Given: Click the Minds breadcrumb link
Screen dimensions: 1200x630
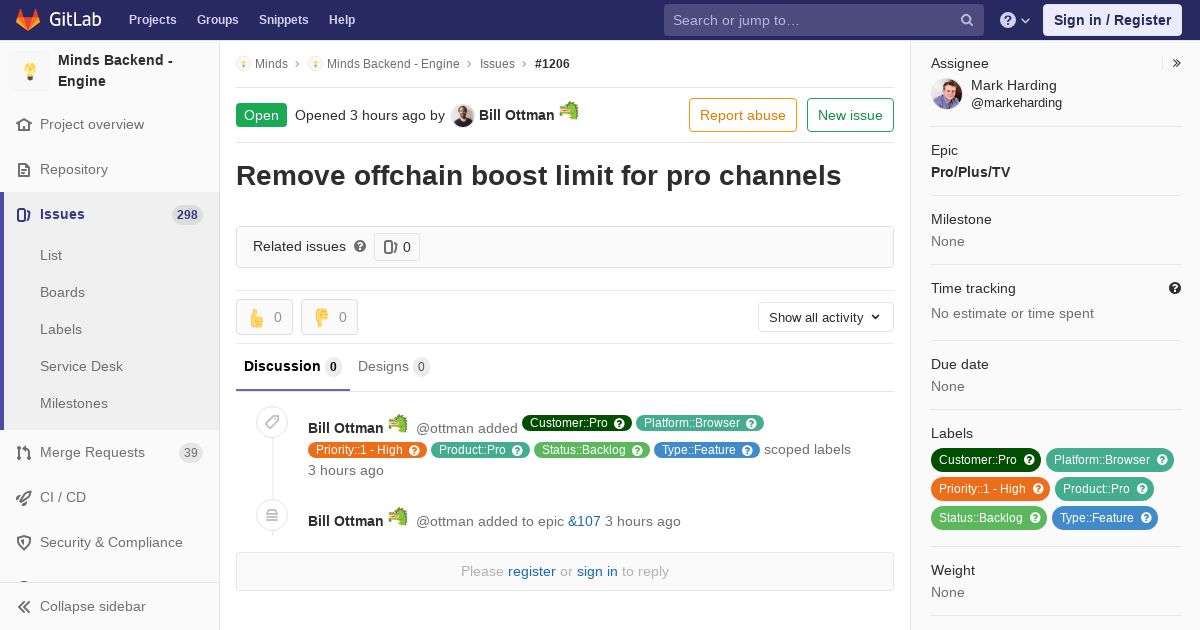Looking at the screenshot, I should tap(271, 64).
